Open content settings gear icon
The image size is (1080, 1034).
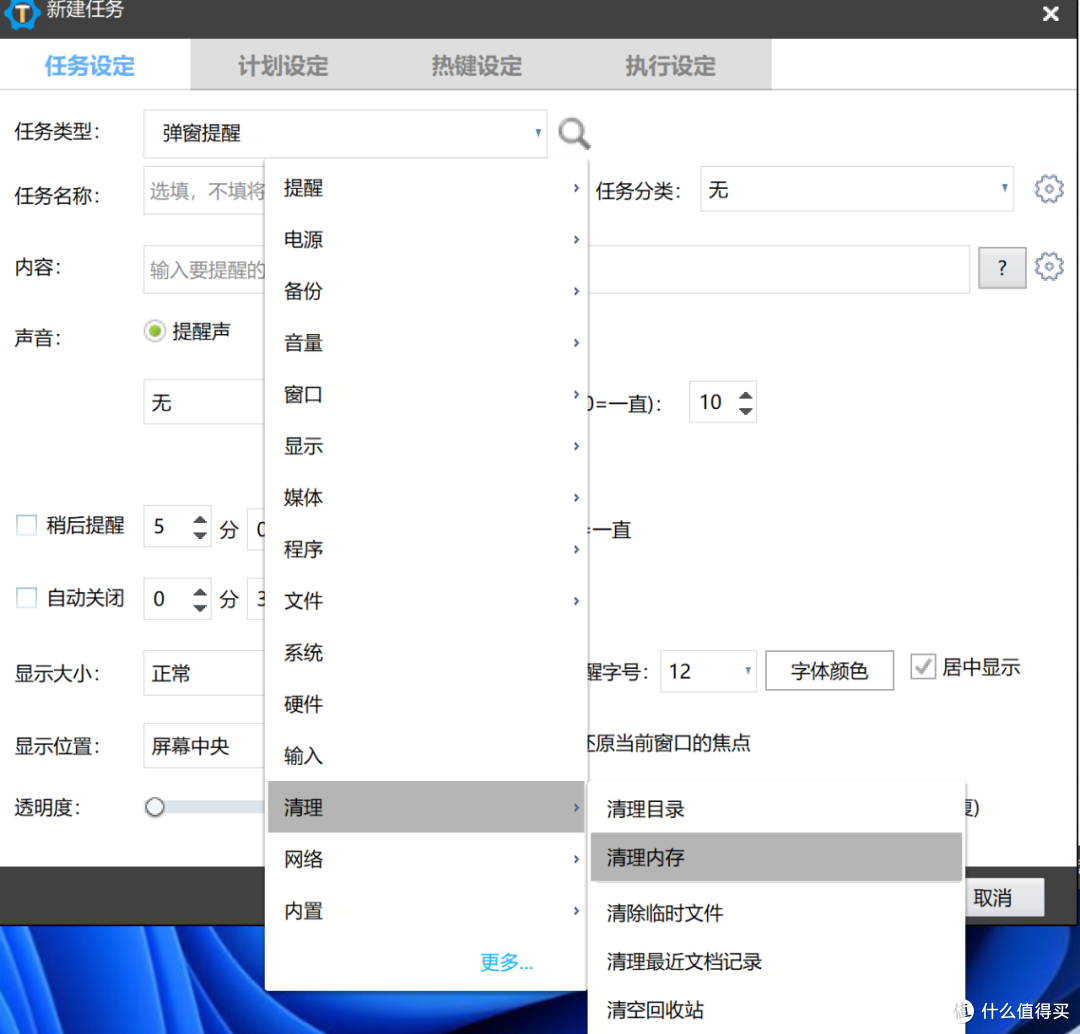coord(1048,267)
